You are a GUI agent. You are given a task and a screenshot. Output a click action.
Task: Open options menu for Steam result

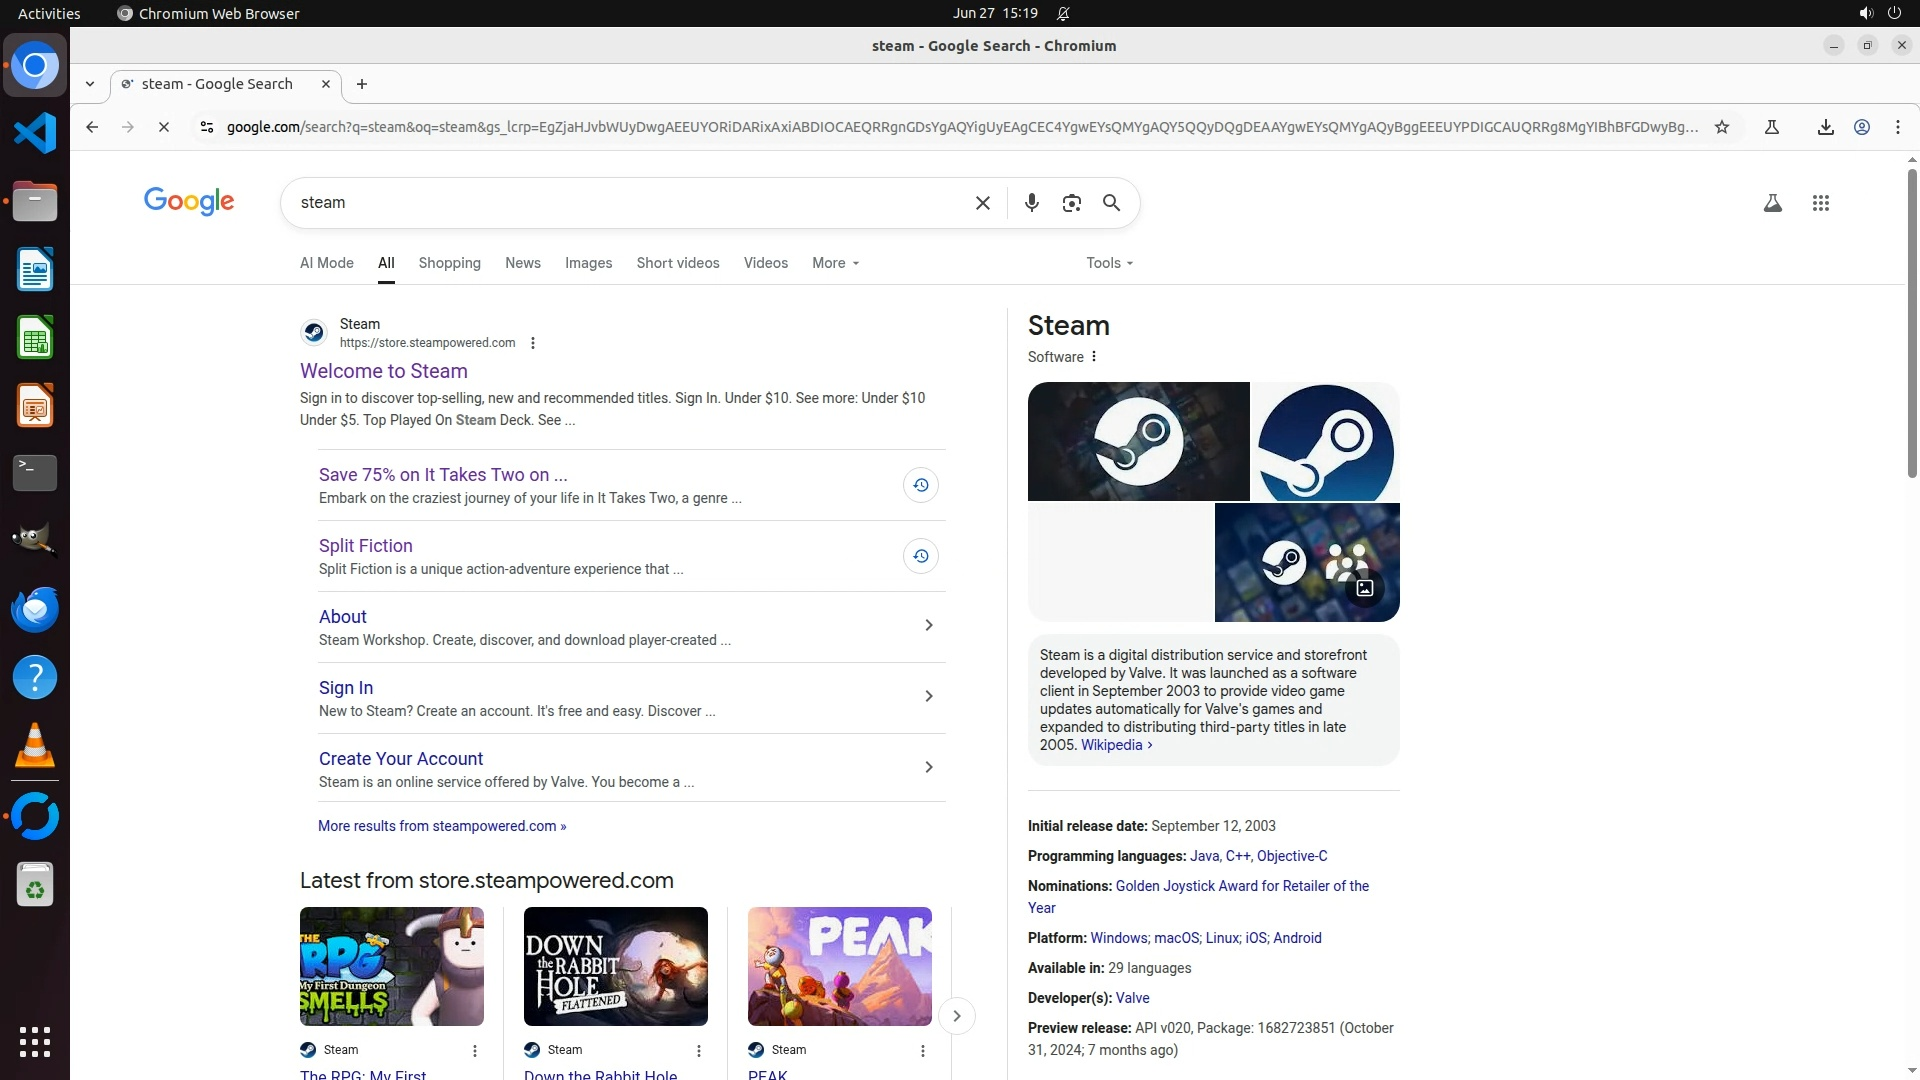click(533, 343)
